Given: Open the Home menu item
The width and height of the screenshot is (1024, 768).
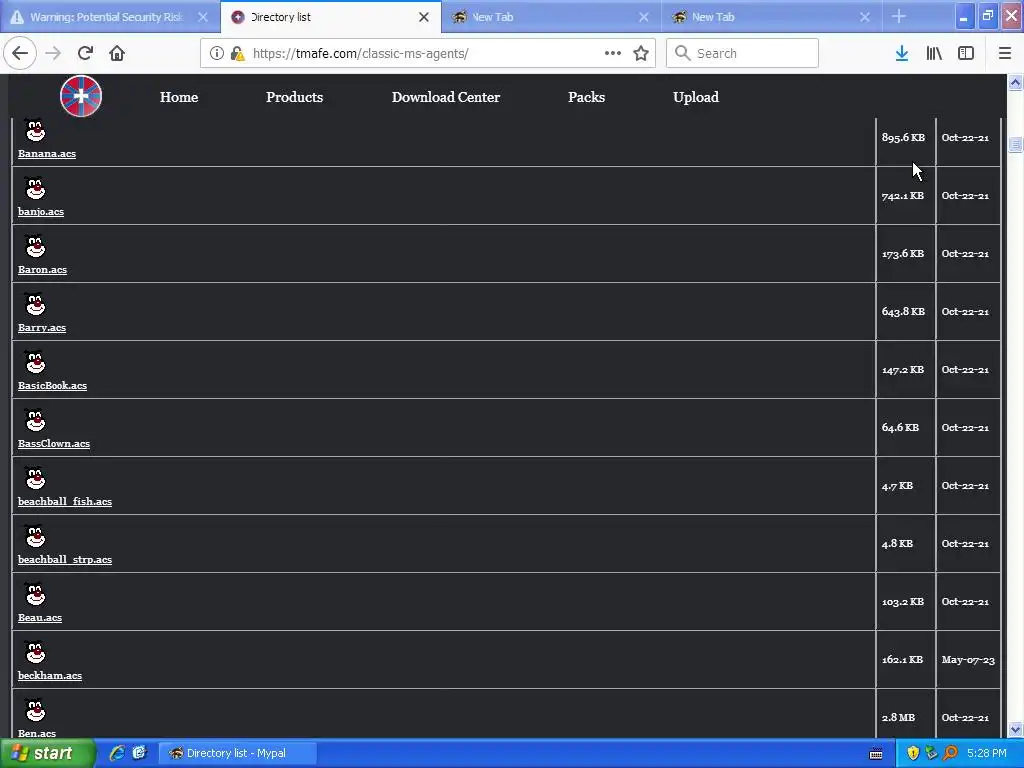Looking at the screenshot, I should tap(179, 97).
